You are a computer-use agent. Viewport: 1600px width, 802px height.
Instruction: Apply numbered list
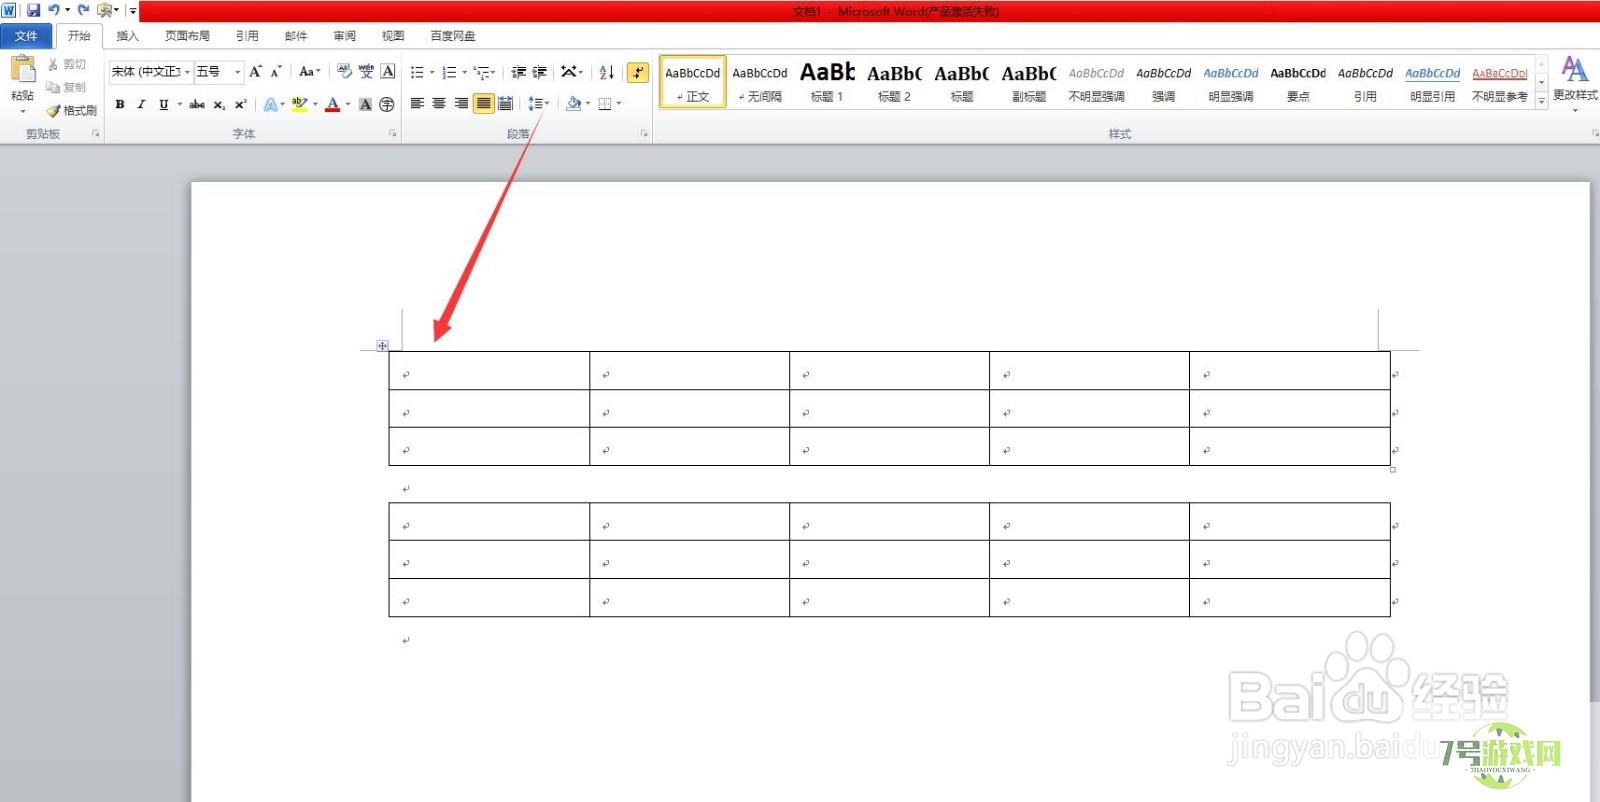pyautogui.click(x=449, y=72)
